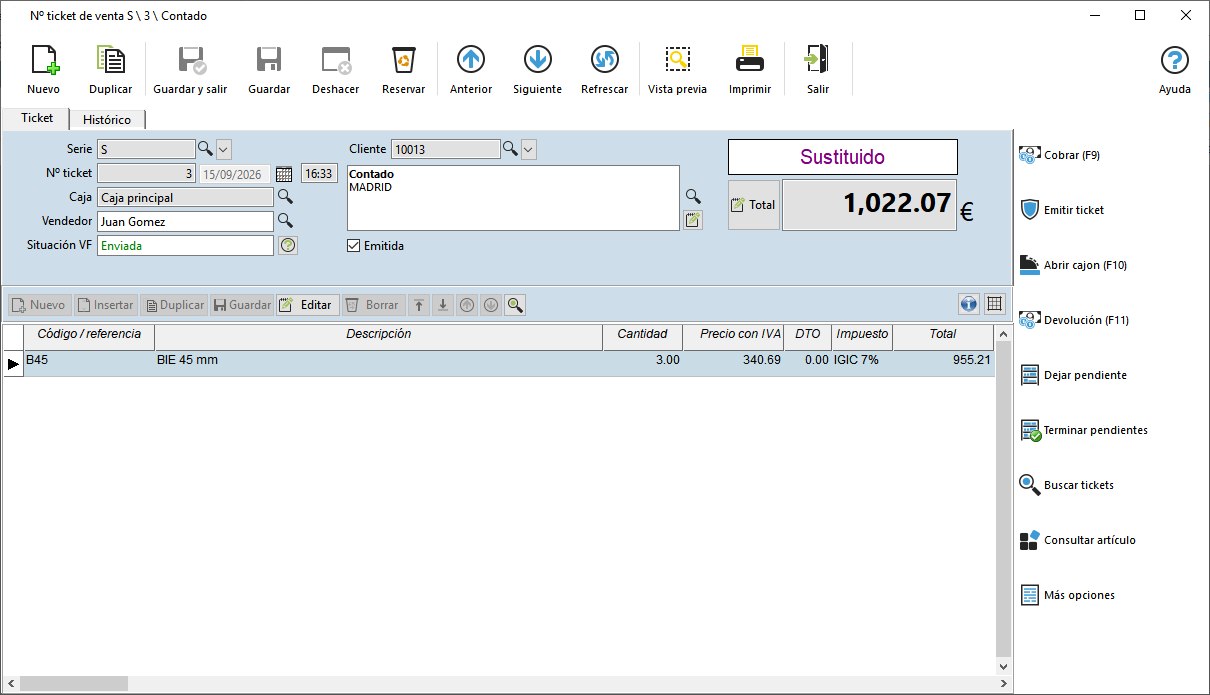
Task: Expand the Cliente dropdown arrow
Action: (529, 149)
